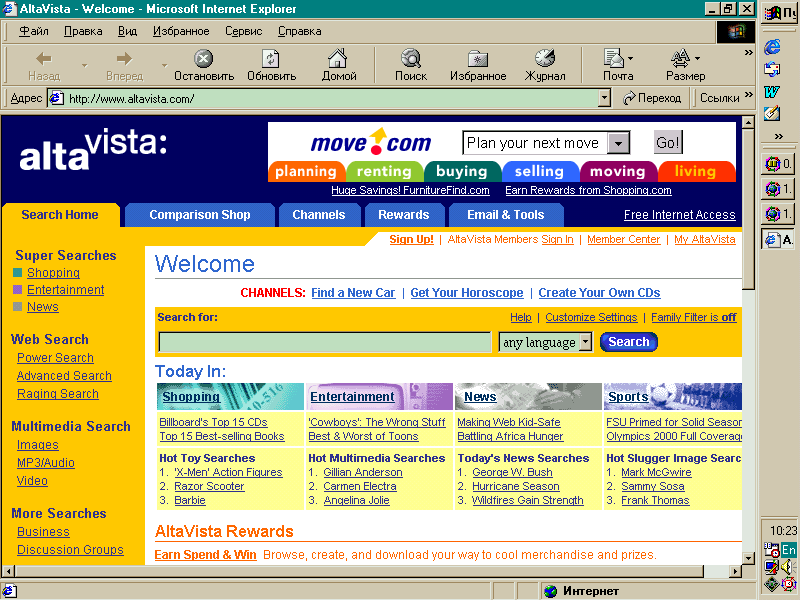Screen dimensions: 800x600
Task: Open Razor Scooter hot search link
Action: pos(209,486)
